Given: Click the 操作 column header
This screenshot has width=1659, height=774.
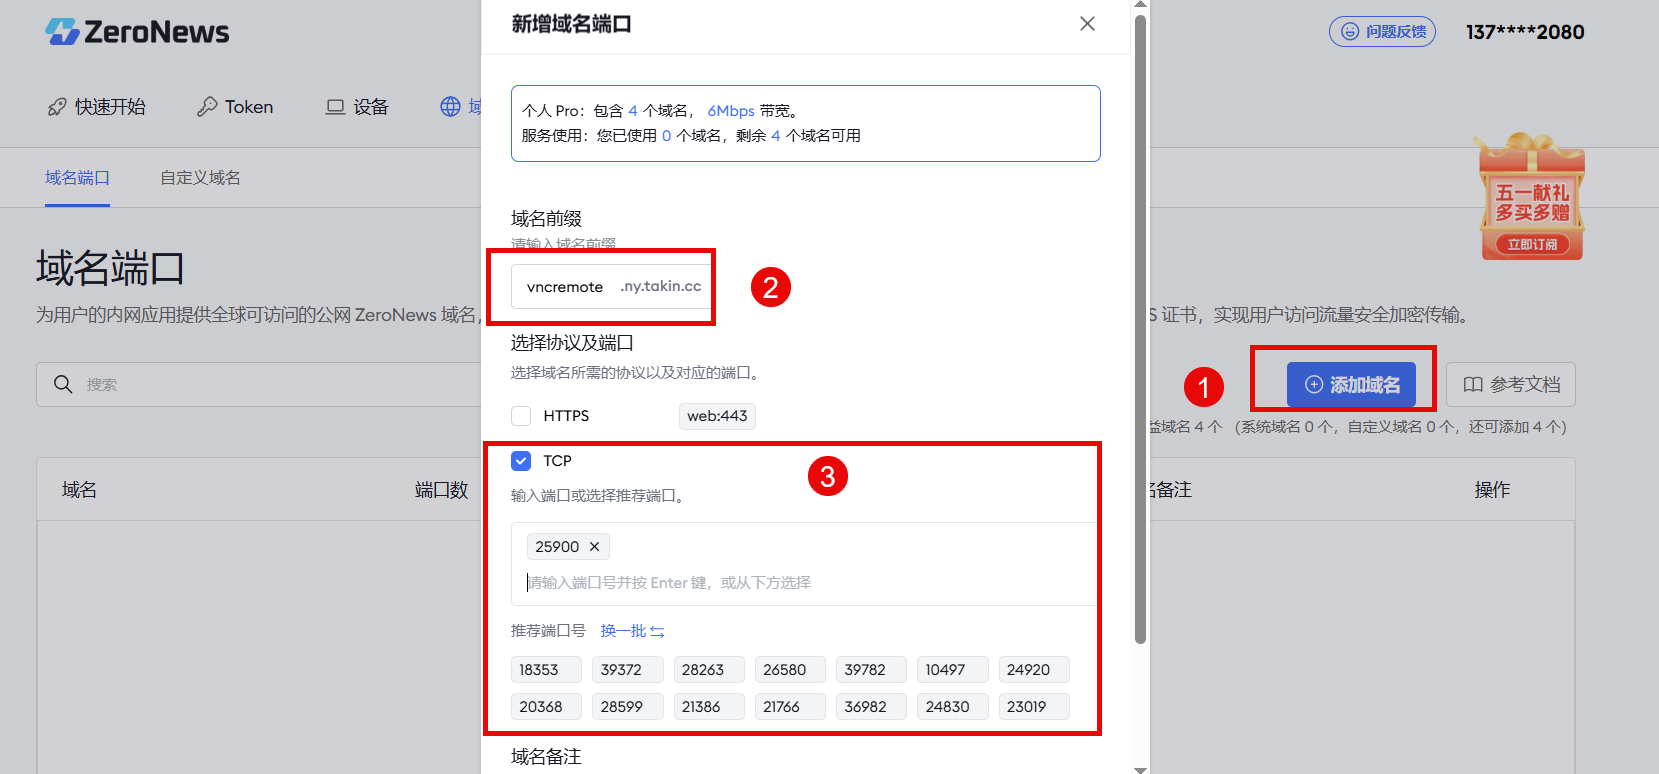Looking at the screenshot, I should click(1492, 490).
